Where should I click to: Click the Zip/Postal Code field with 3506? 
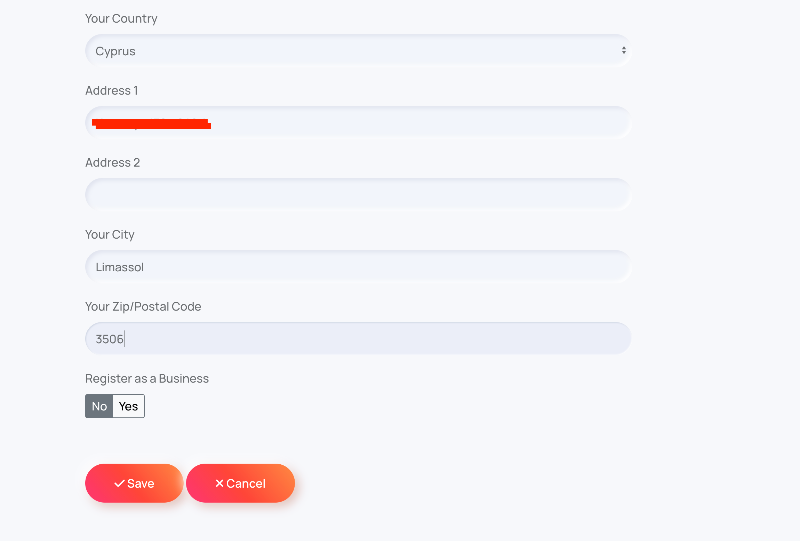pyautogui.click(x=358, y=338)
